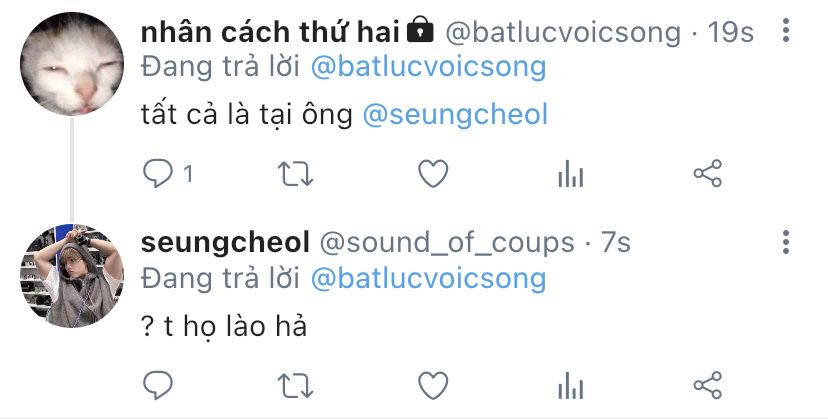This screenshot has width=828, height=419.
Task: View analytics for the batlucvoicsong tweet
Action: pos(570,174)
